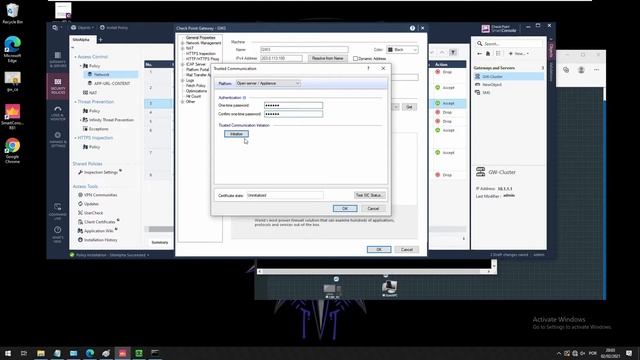Select HTTPS Inspection in Gateway dialog tree
Viewport: 640px width, 360px height.
pos(200,53)
